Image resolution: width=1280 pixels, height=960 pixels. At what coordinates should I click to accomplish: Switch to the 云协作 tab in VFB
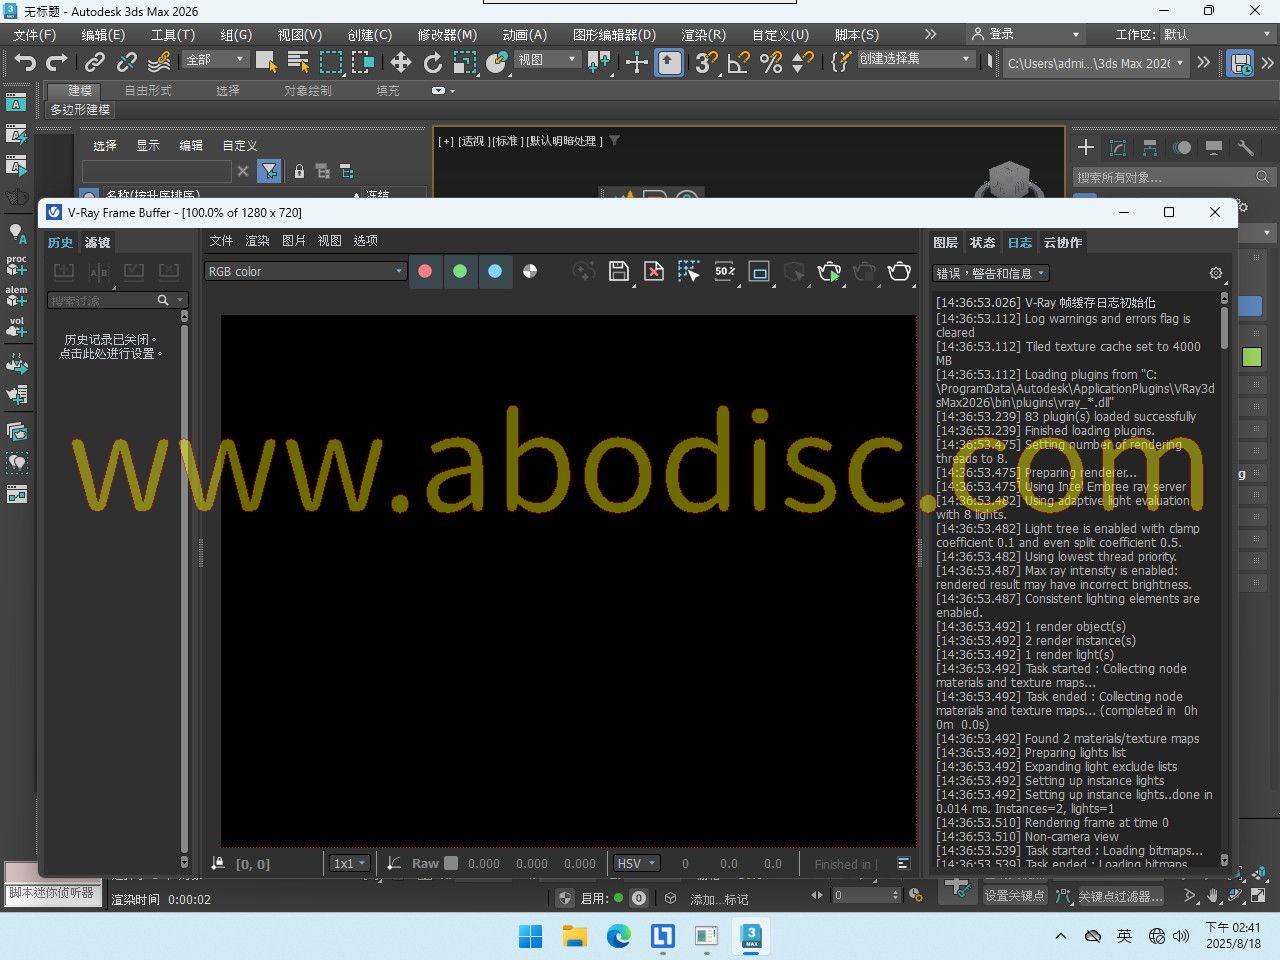click(1063, 242)
